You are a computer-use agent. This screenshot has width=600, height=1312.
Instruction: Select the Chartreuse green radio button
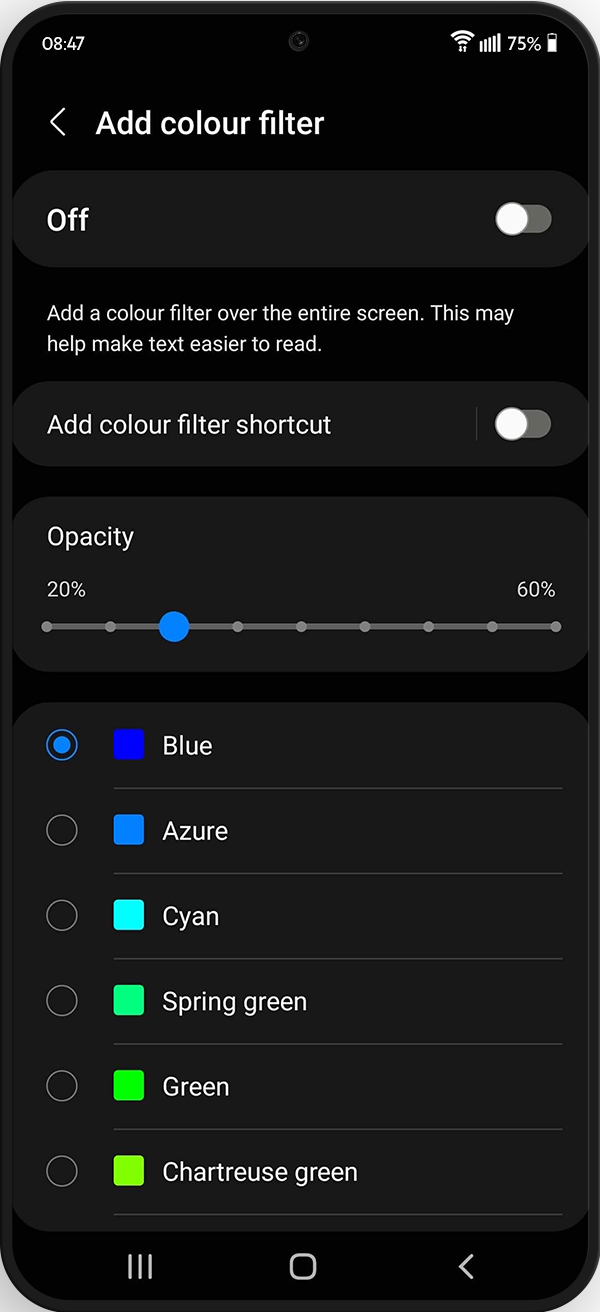[x=62, y=1171]
